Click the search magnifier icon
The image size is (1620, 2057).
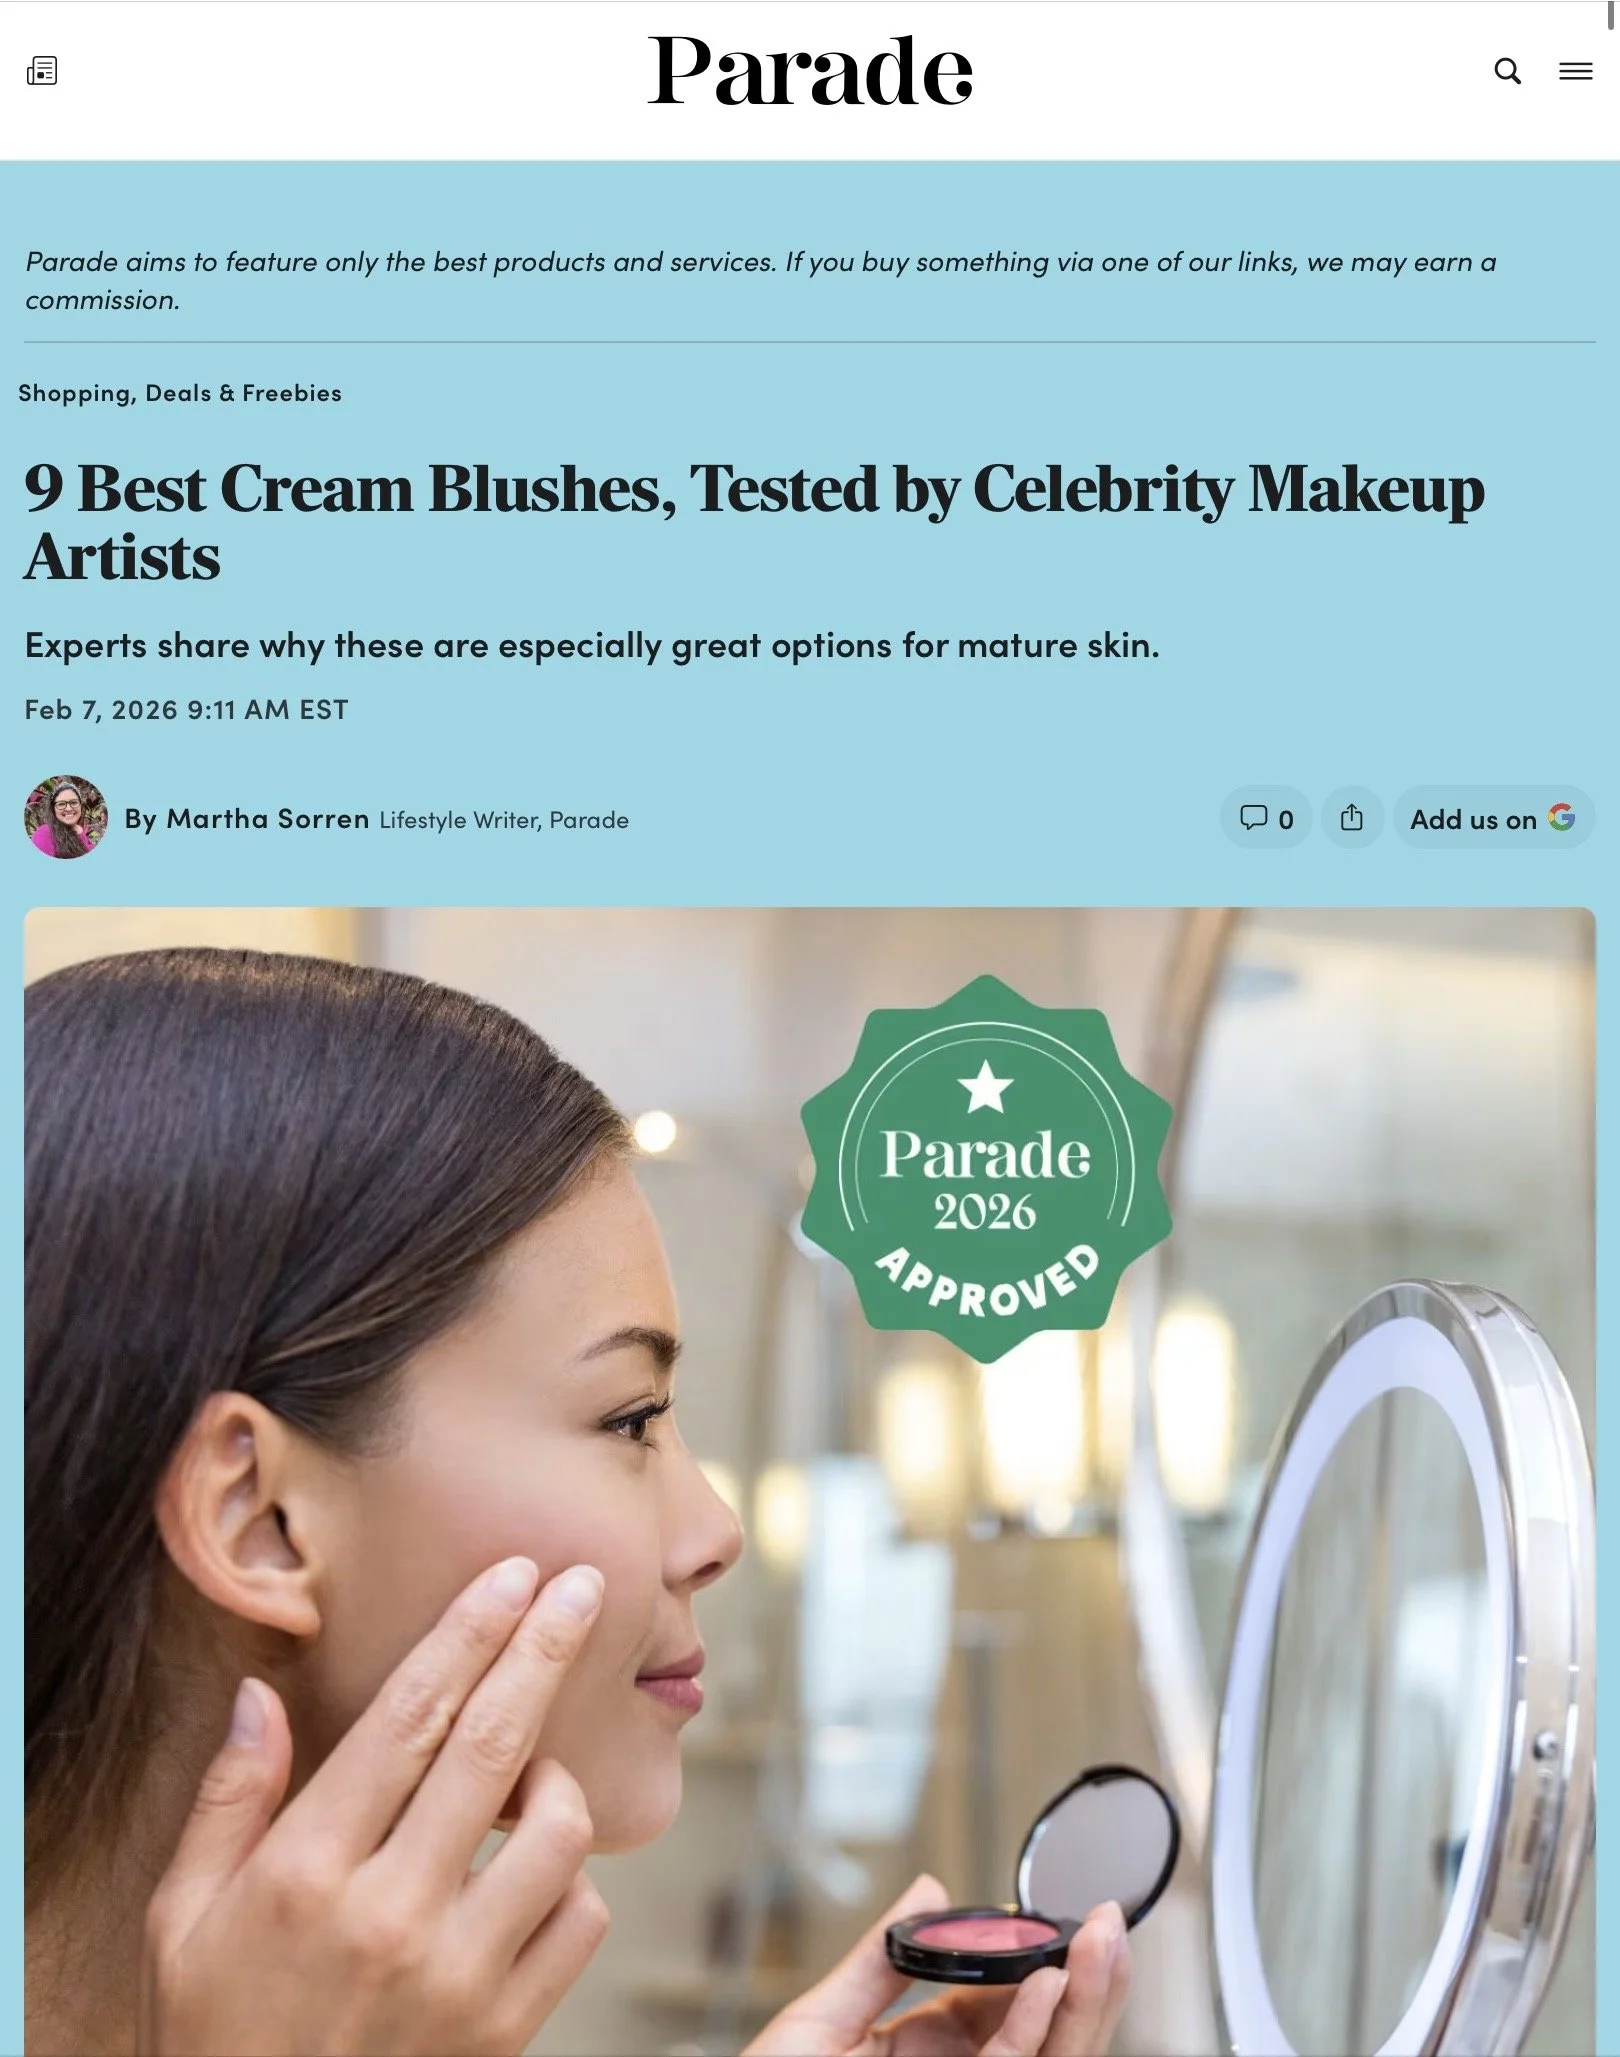(x=1508, y=71)
